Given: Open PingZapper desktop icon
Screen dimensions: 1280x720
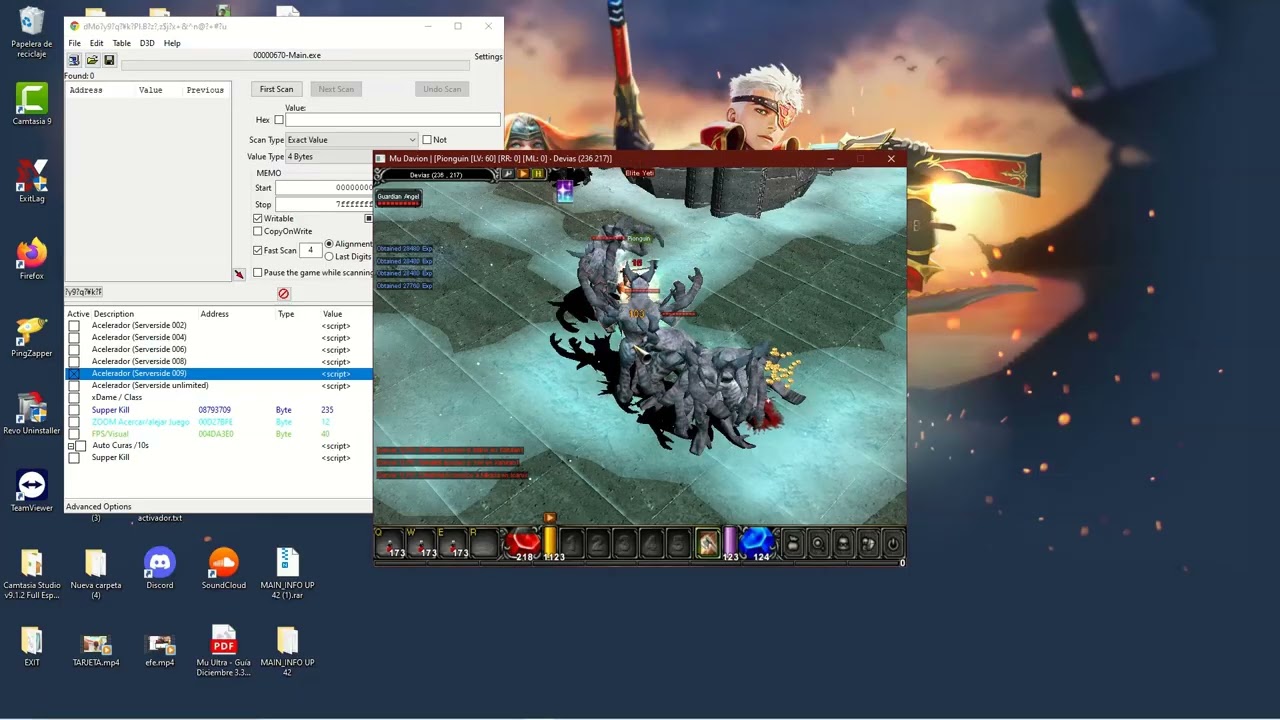Looking at the screenshot, I should tap(31, 336).
